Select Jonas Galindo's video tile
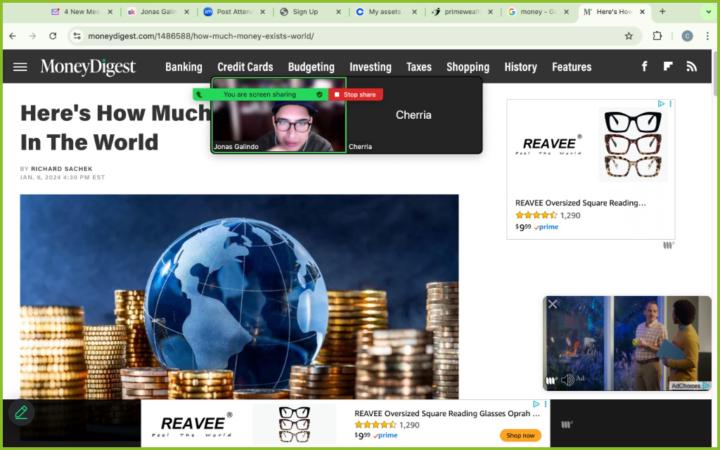Viewport: 720px width, 450px height. [x=279, y=115]
